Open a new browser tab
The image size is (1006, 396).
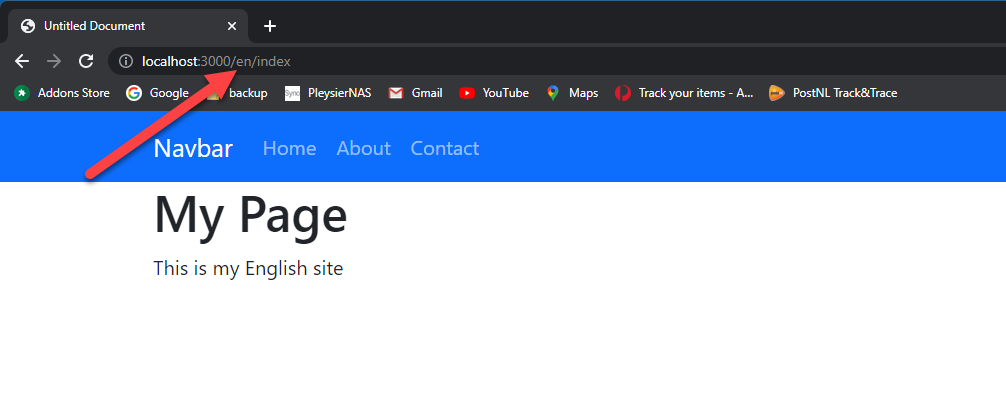click(270, 26)
